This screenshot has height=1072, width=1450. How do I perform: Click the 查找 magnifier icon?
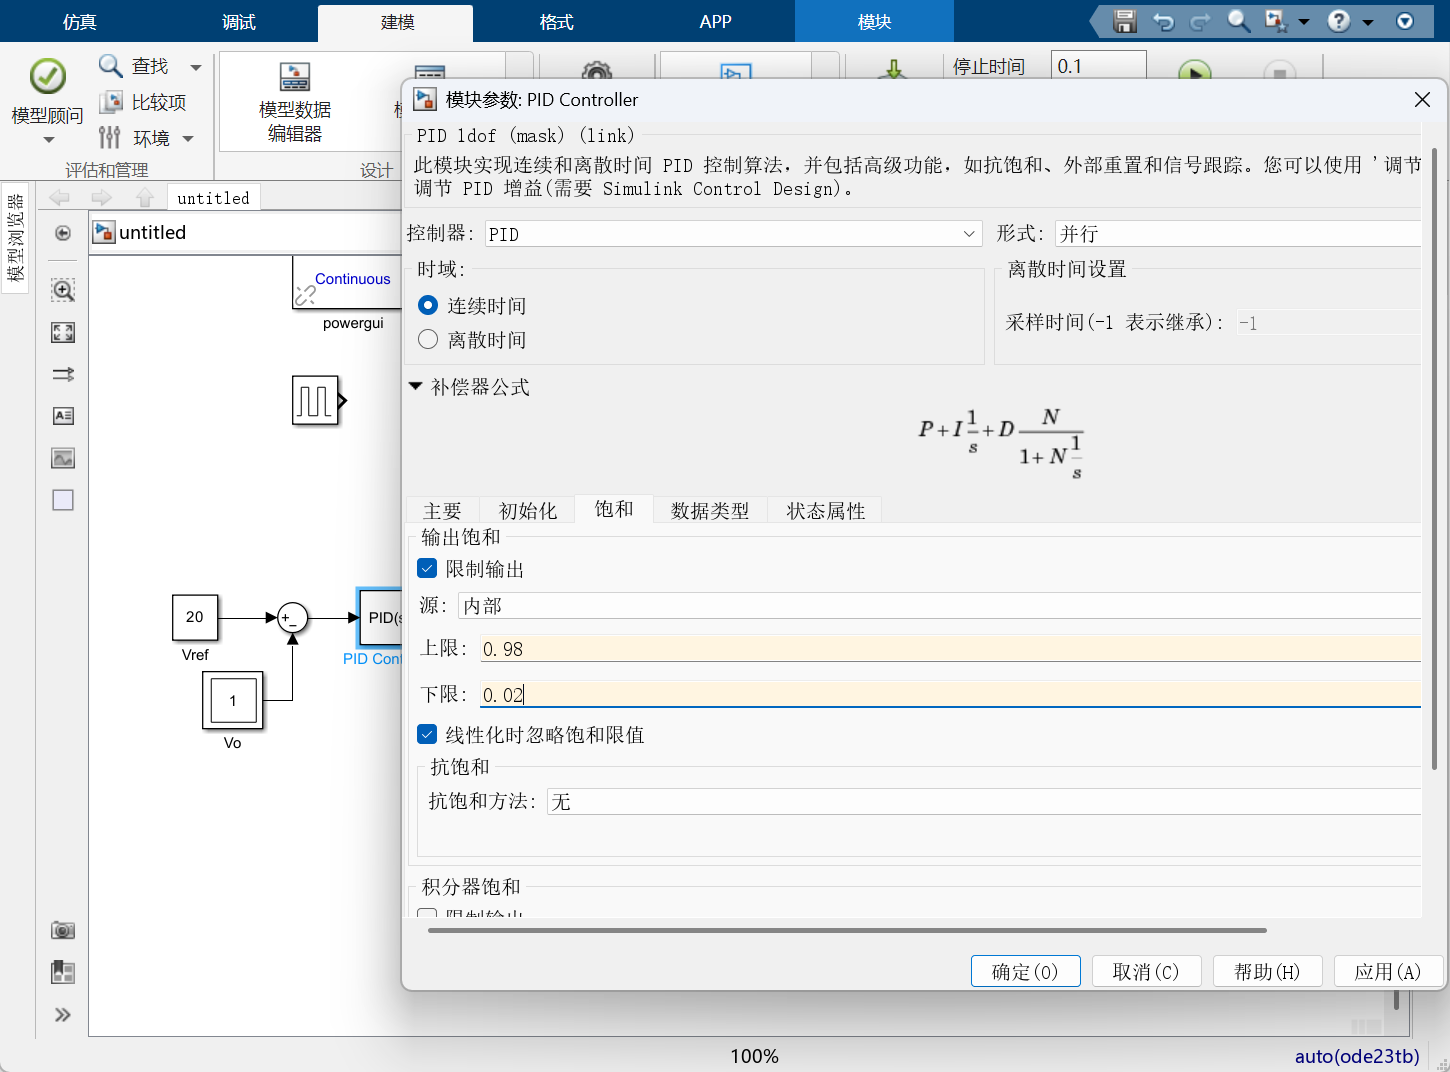110,66
